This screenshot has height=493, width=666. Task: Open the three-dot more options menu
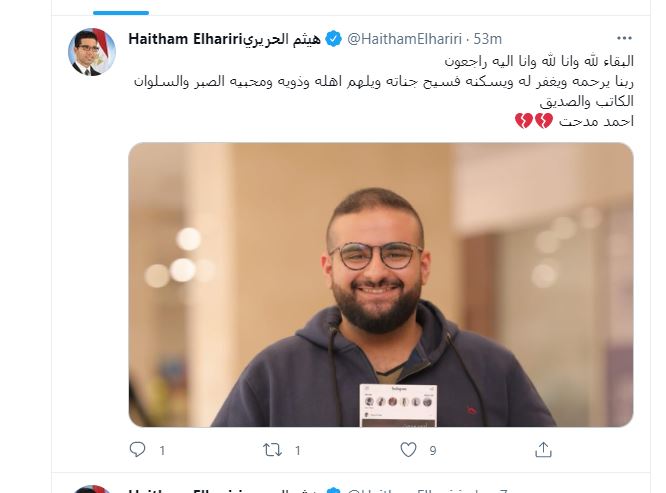[x=624, y=39]
